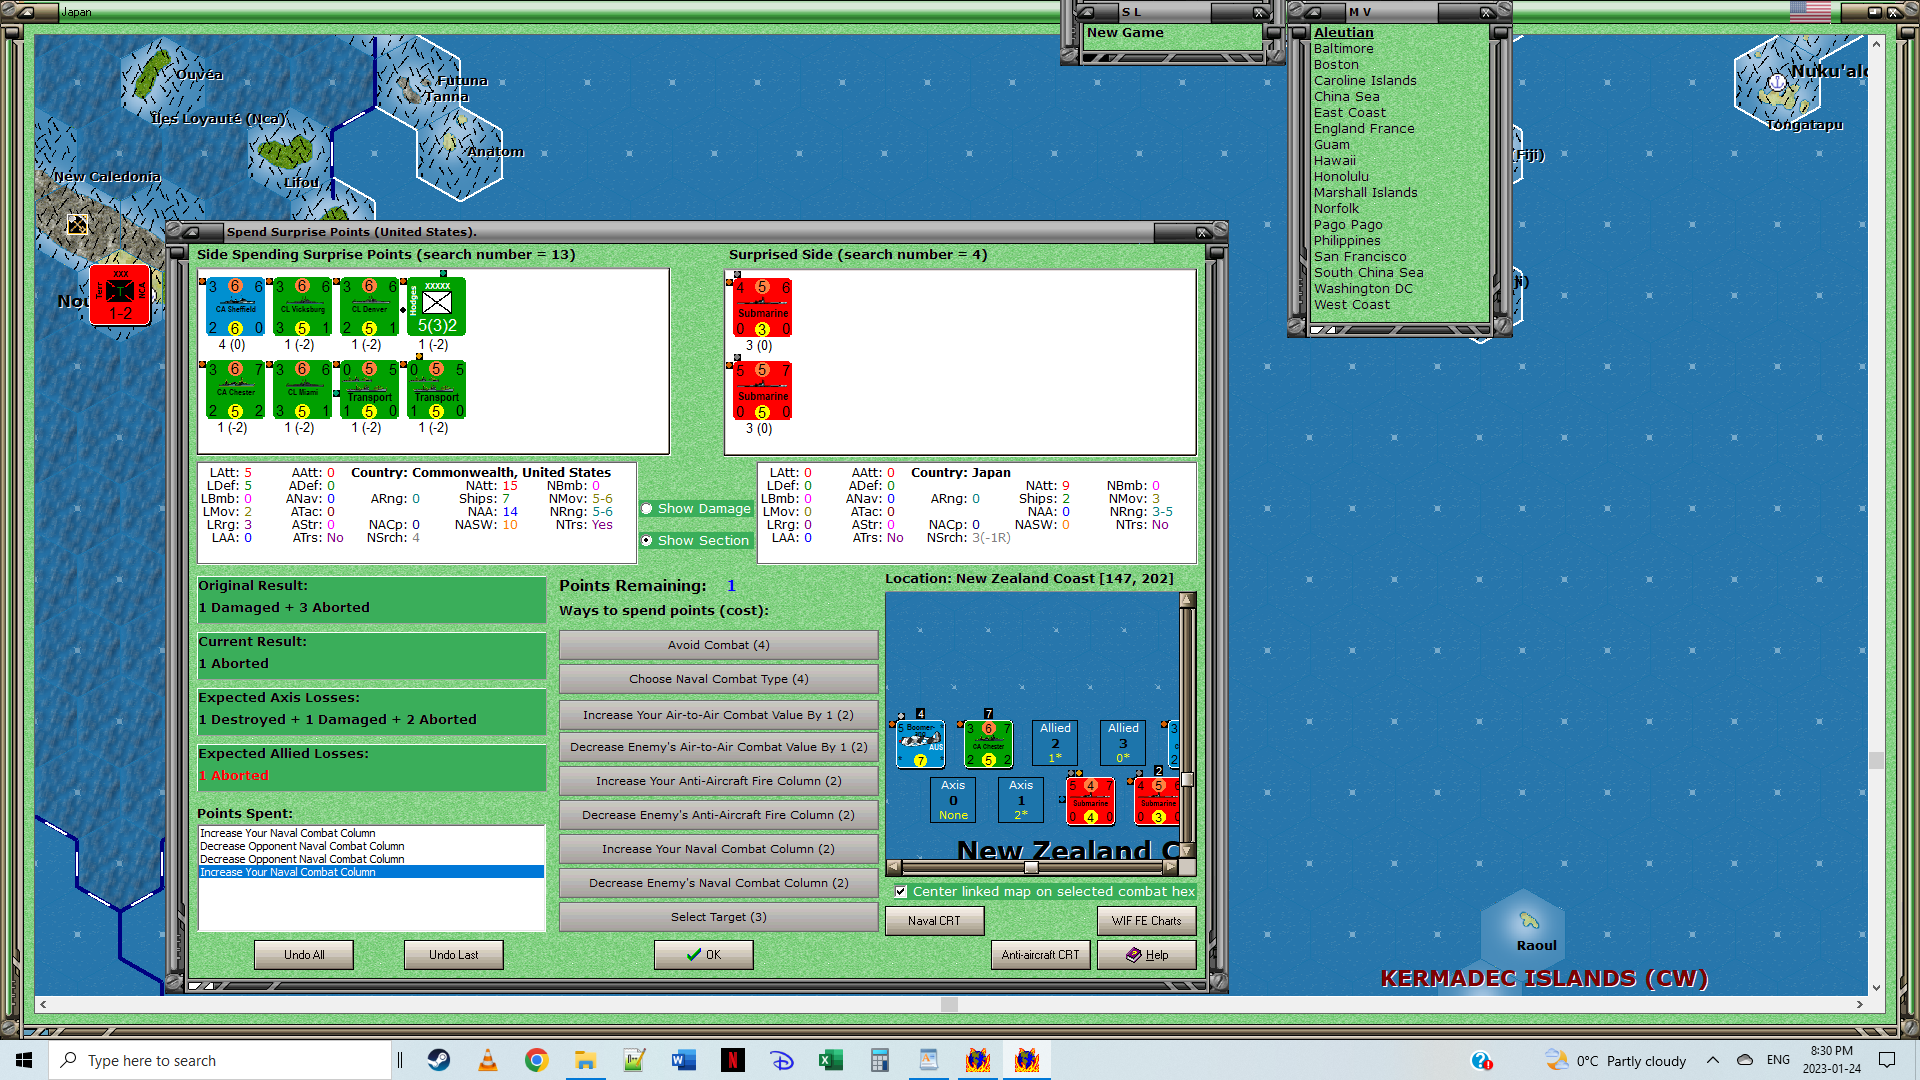Select the CL Vicksburg ship counter

tap(302, 307)
